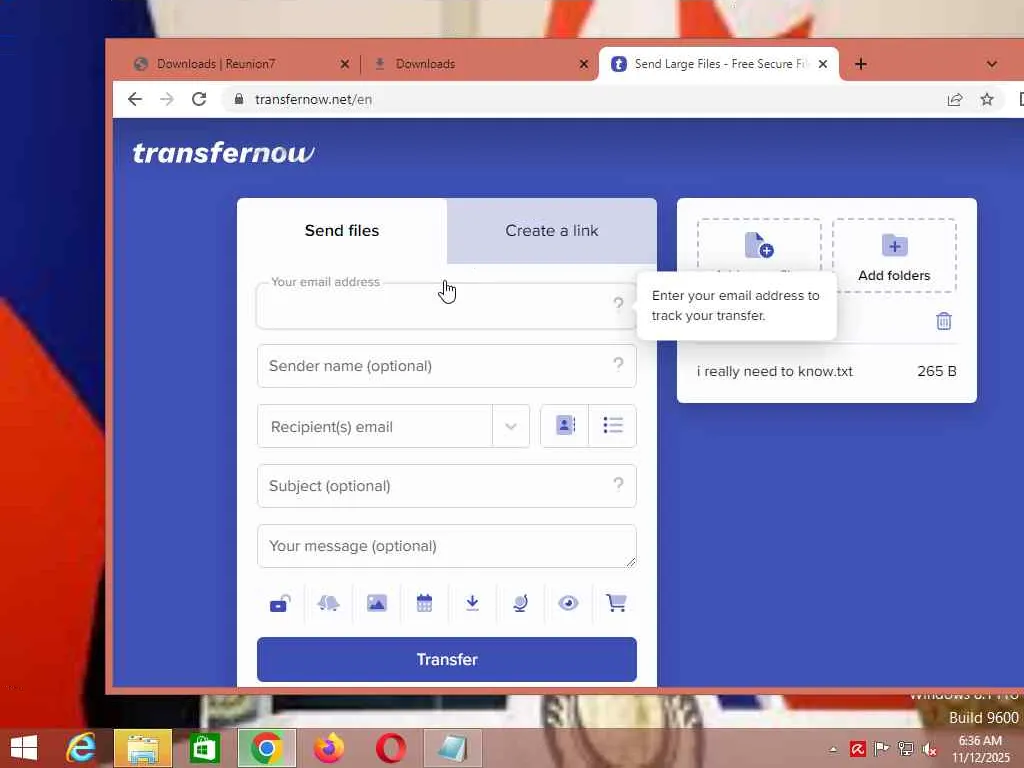Switch to the Downloads | Reunion7 browser tab
This screenshot has width=1024, height=768.
(x=235, y=64)
